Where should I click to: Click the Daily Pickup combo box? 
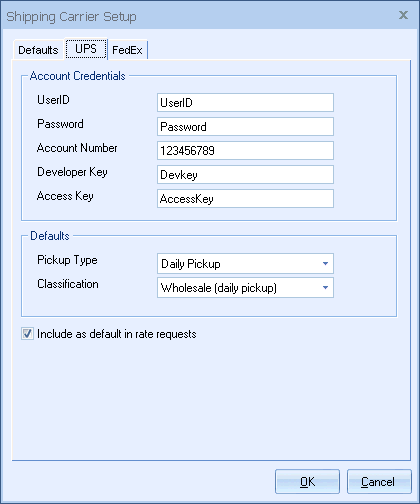click(245, 264)
